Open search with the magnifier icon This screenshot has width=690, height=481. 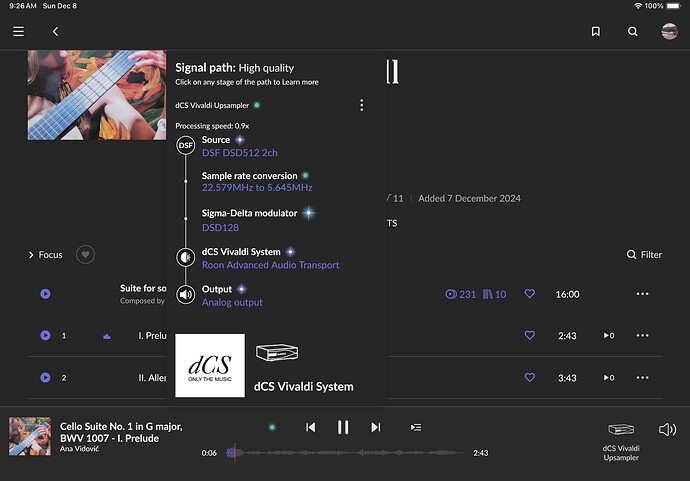tap(632, 31)
